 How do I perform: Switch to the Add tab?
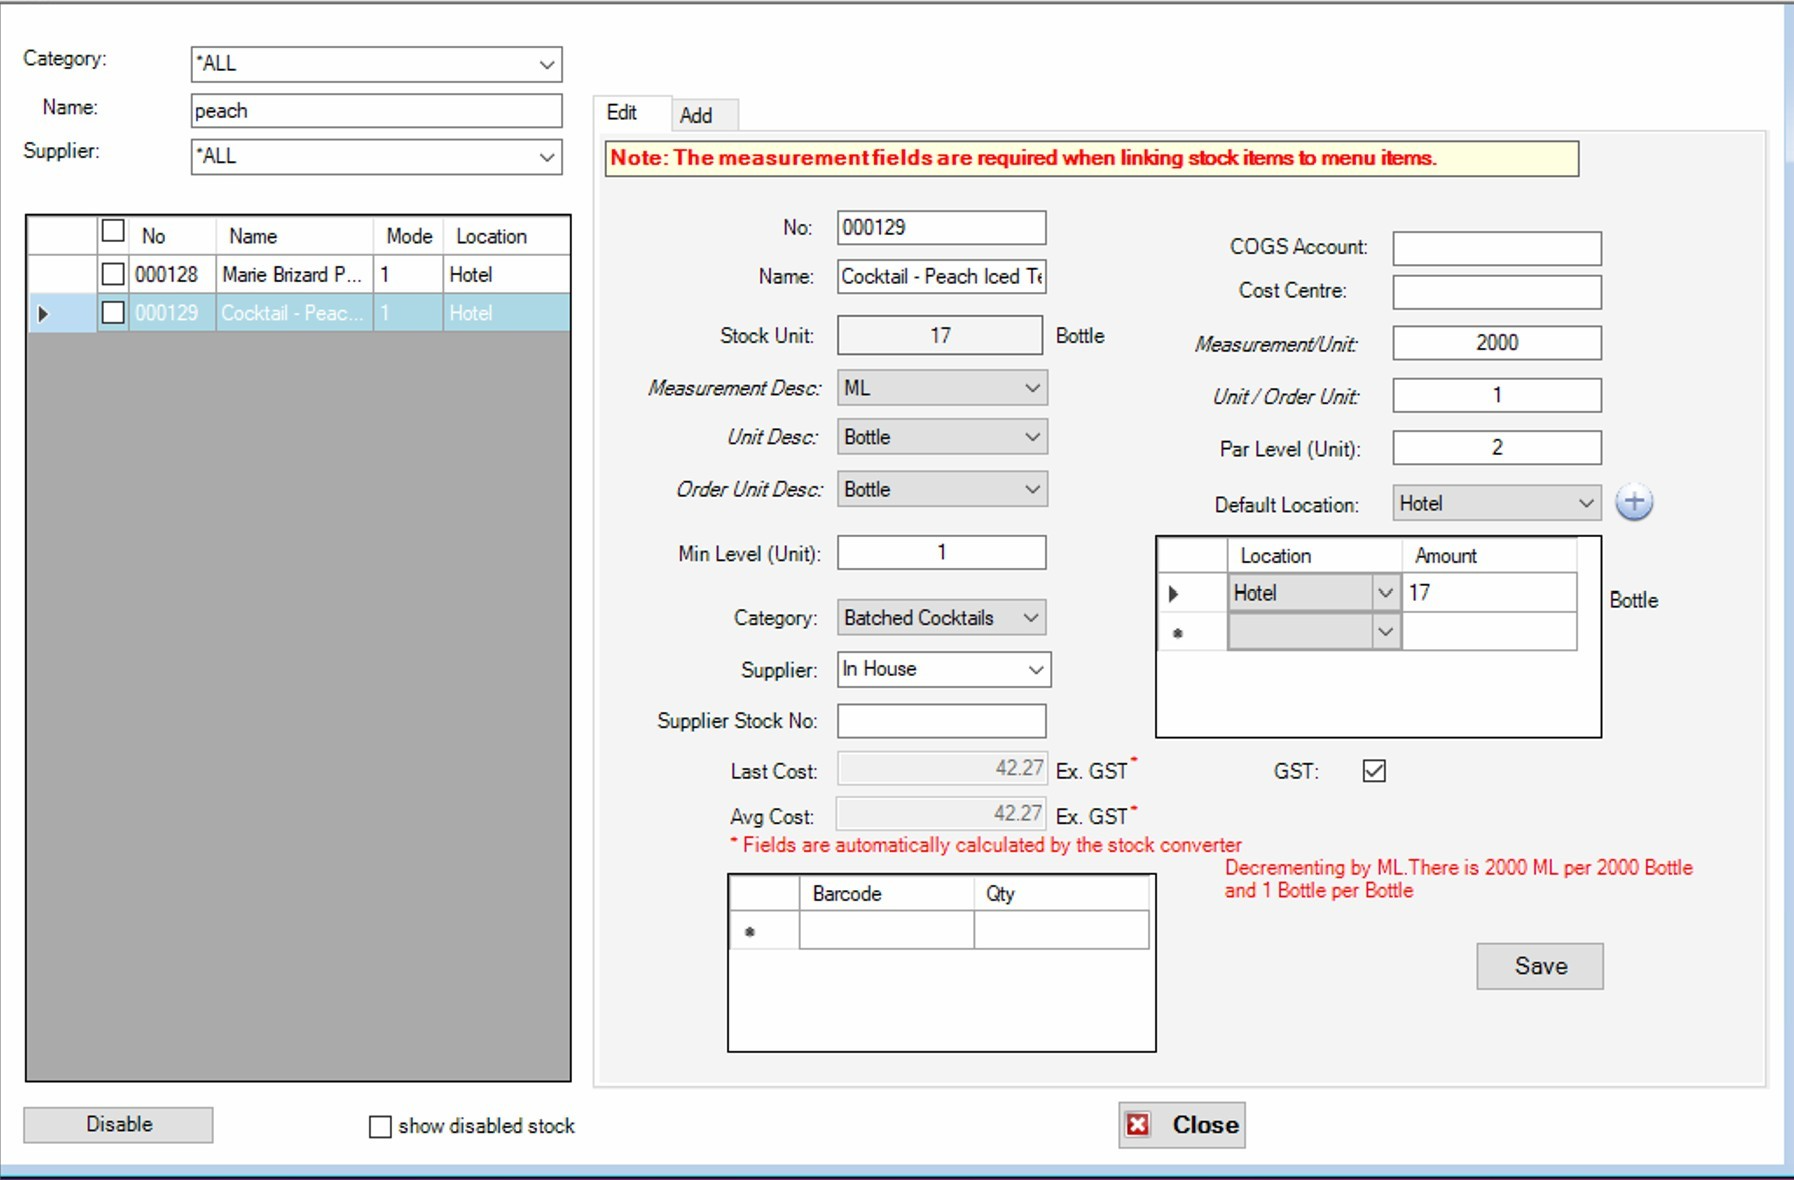697,115
